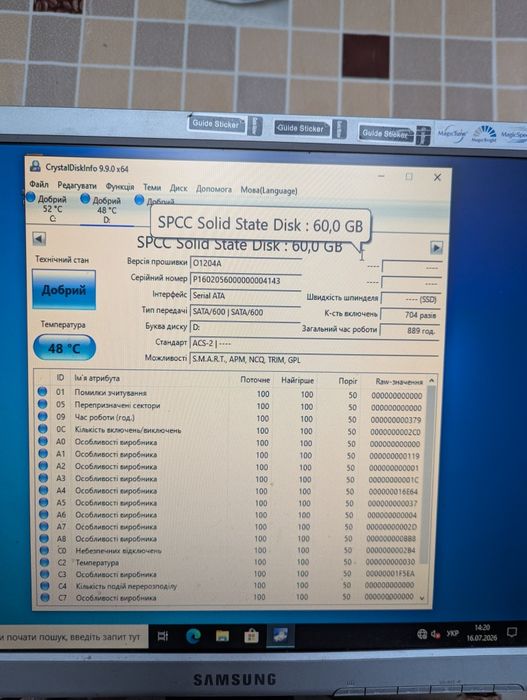Click the raw value 0000001F5EA

point(390,573)
